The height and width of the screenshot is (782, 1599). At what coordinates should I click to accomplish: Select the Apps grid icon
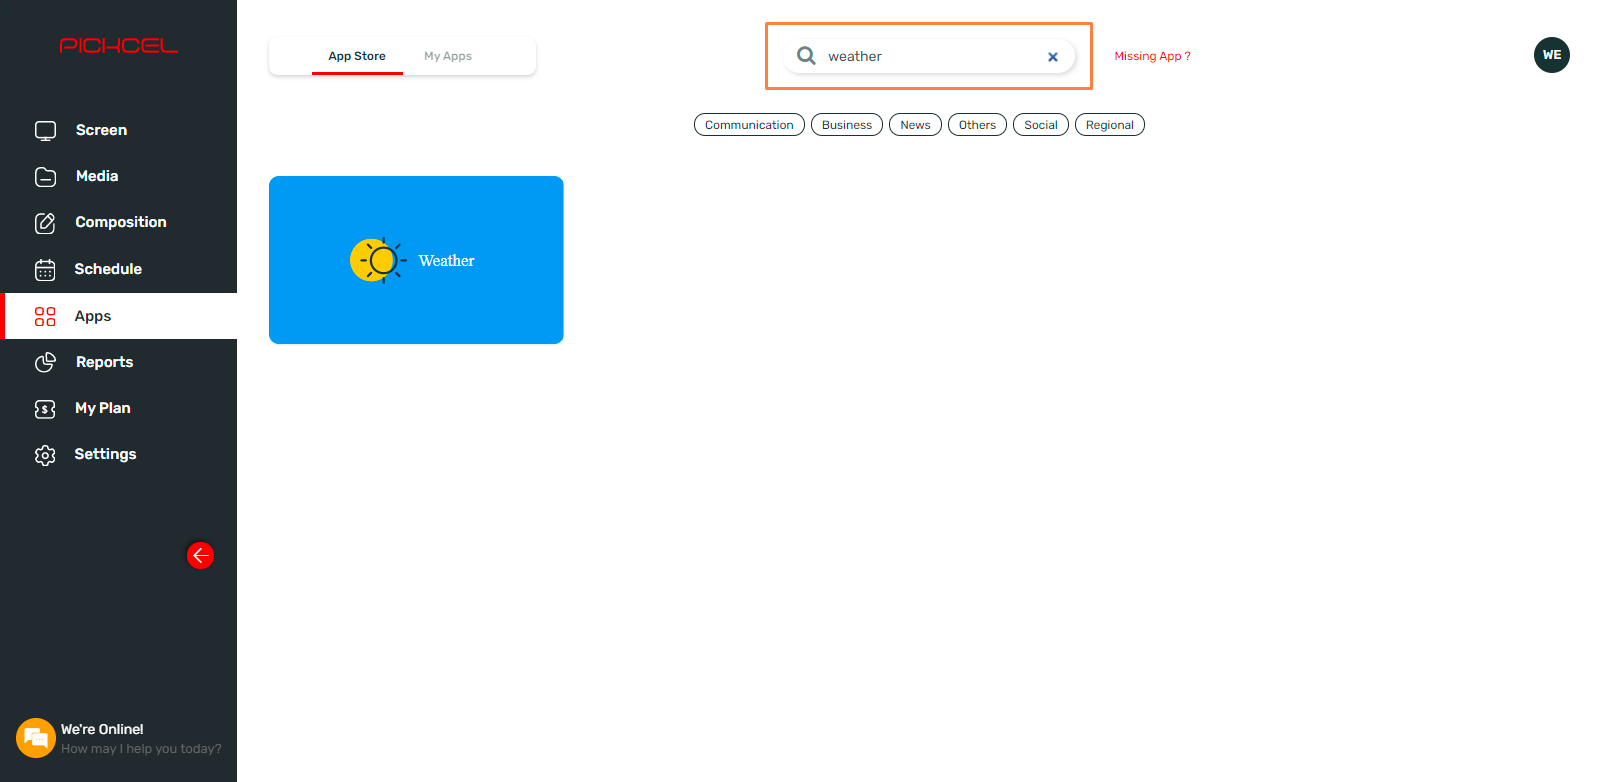coord(45,317)
